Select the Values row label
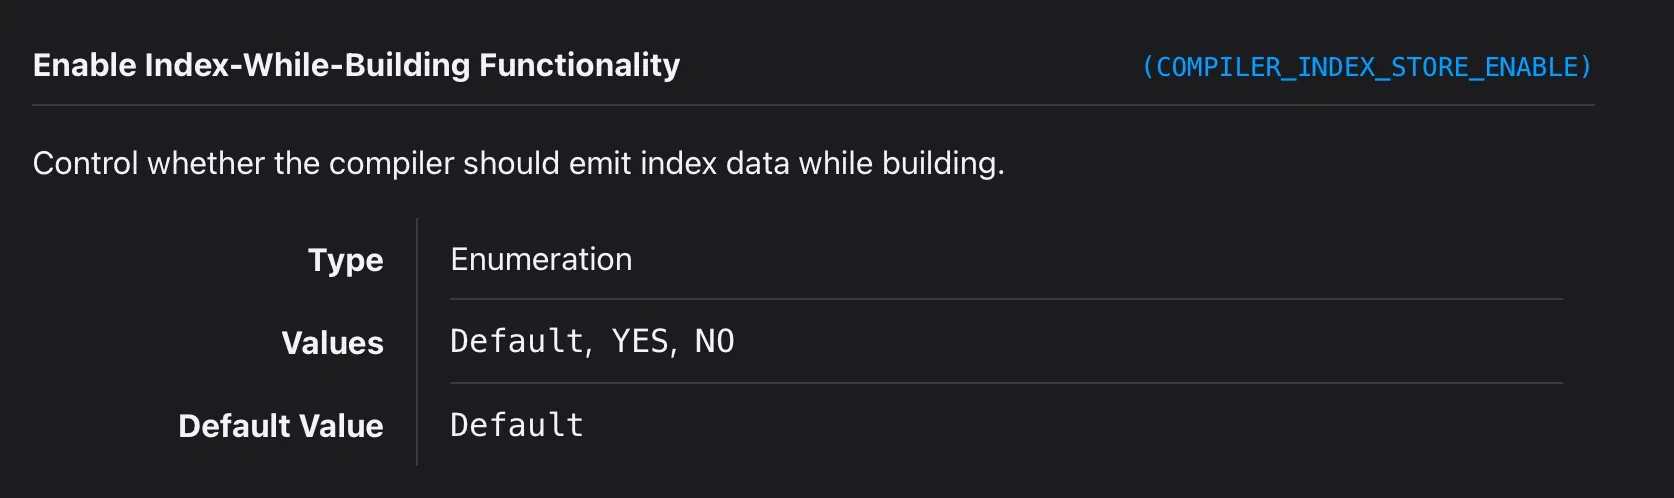The height and width of the screenshot is (498, 1674). tap(332, 343)
